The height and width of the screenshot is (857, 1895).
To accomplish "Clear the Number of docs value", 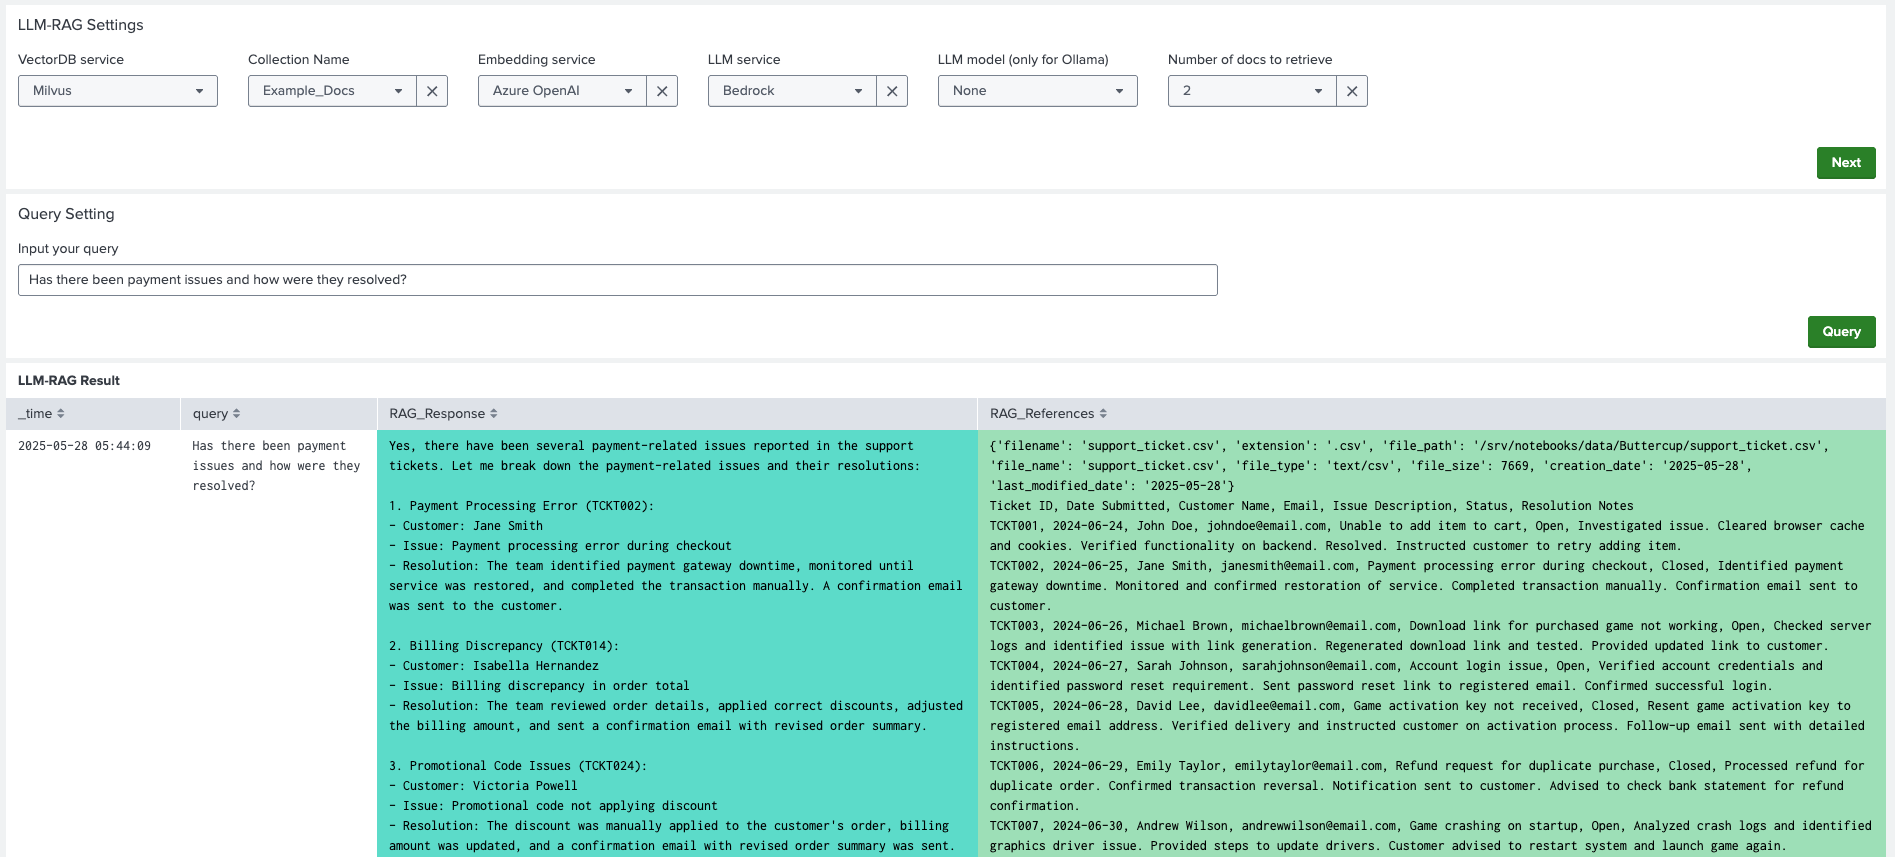I will pyautogui.click(x=1352, y=91).
